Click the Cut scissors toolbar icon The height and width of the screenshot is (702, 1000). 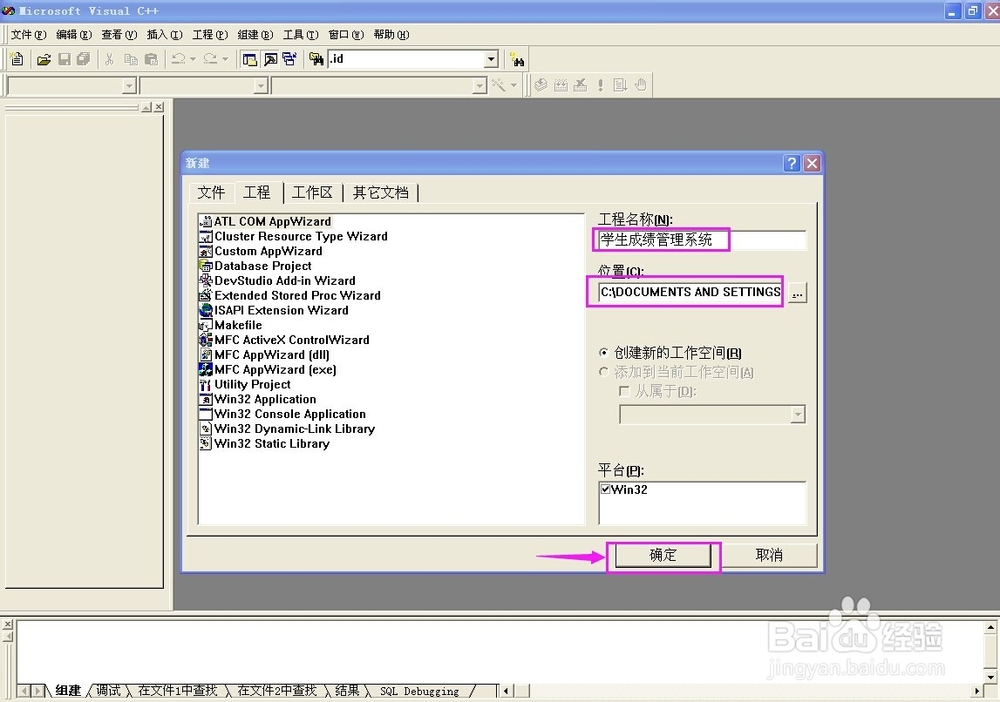coord(110,59)
